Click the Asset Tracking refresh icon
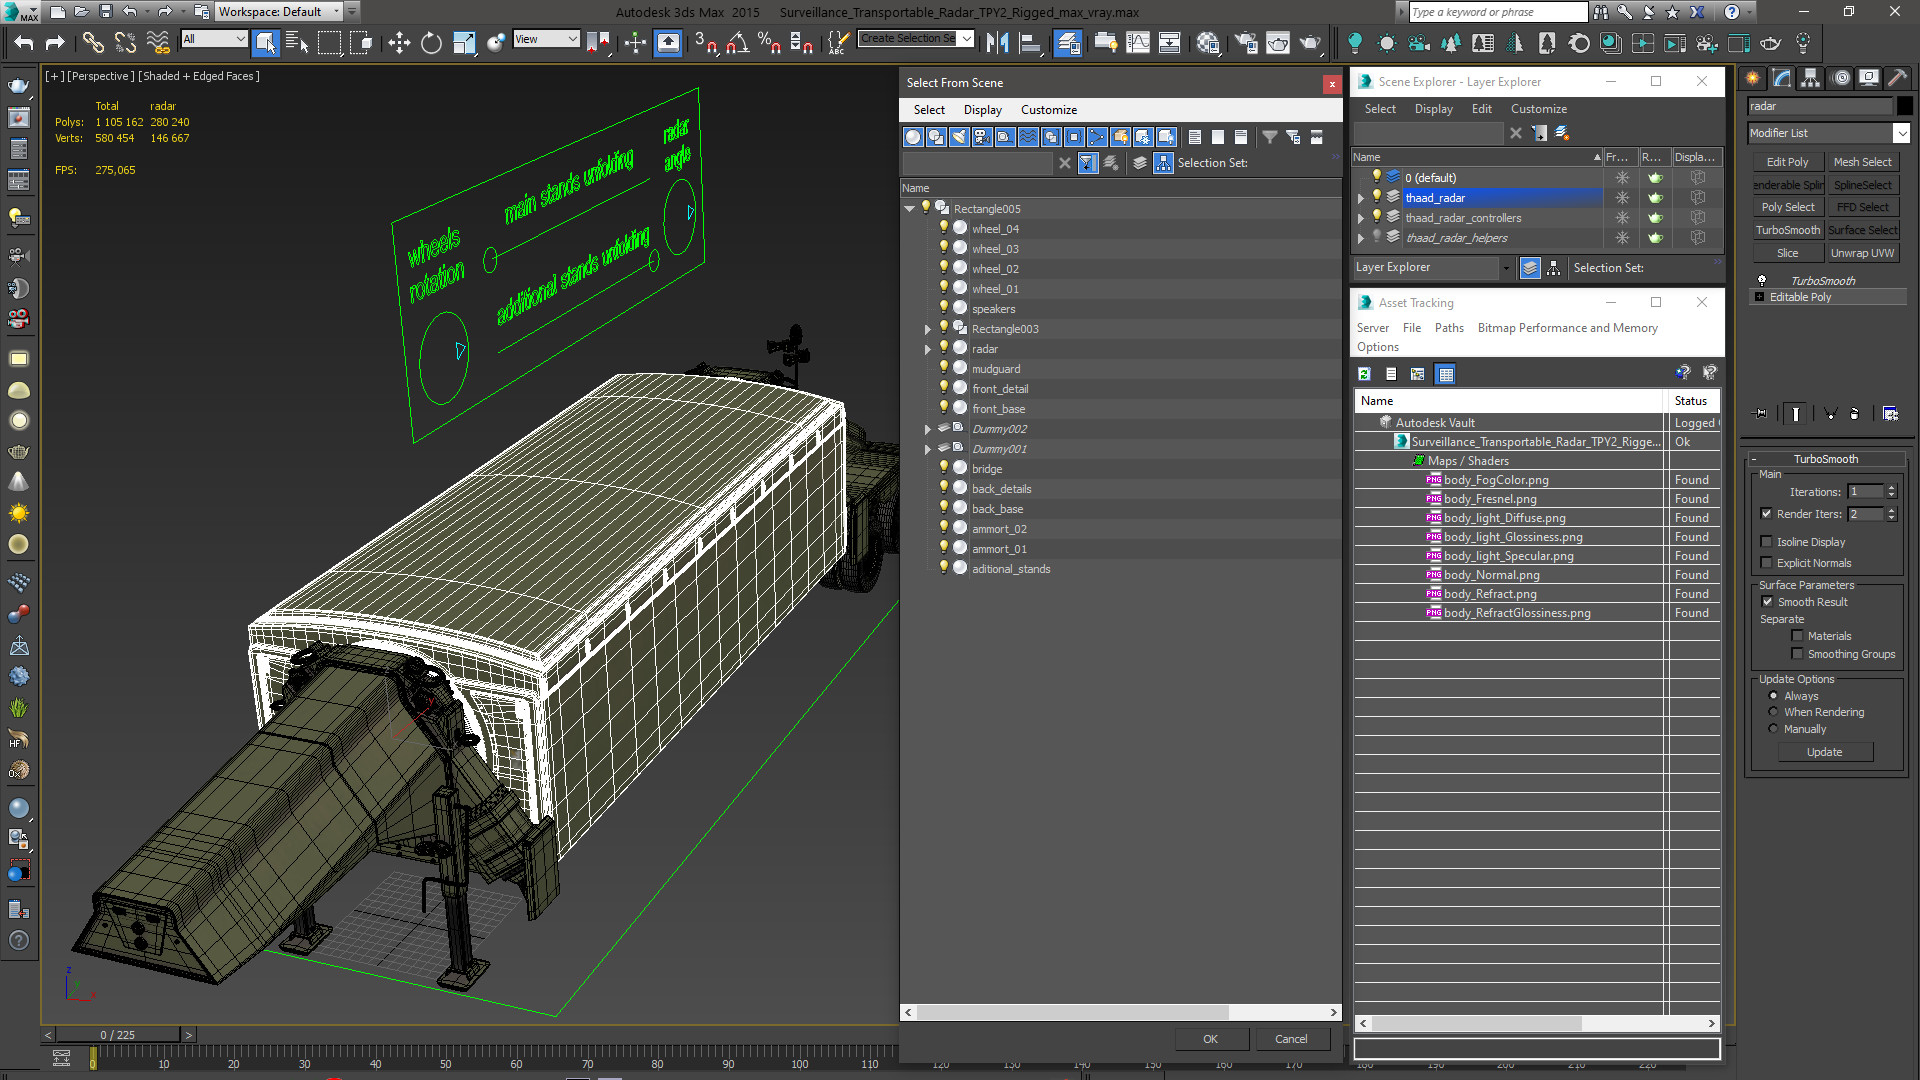The height and width of the screenshot is (1080, 1920). [1365, 375]
